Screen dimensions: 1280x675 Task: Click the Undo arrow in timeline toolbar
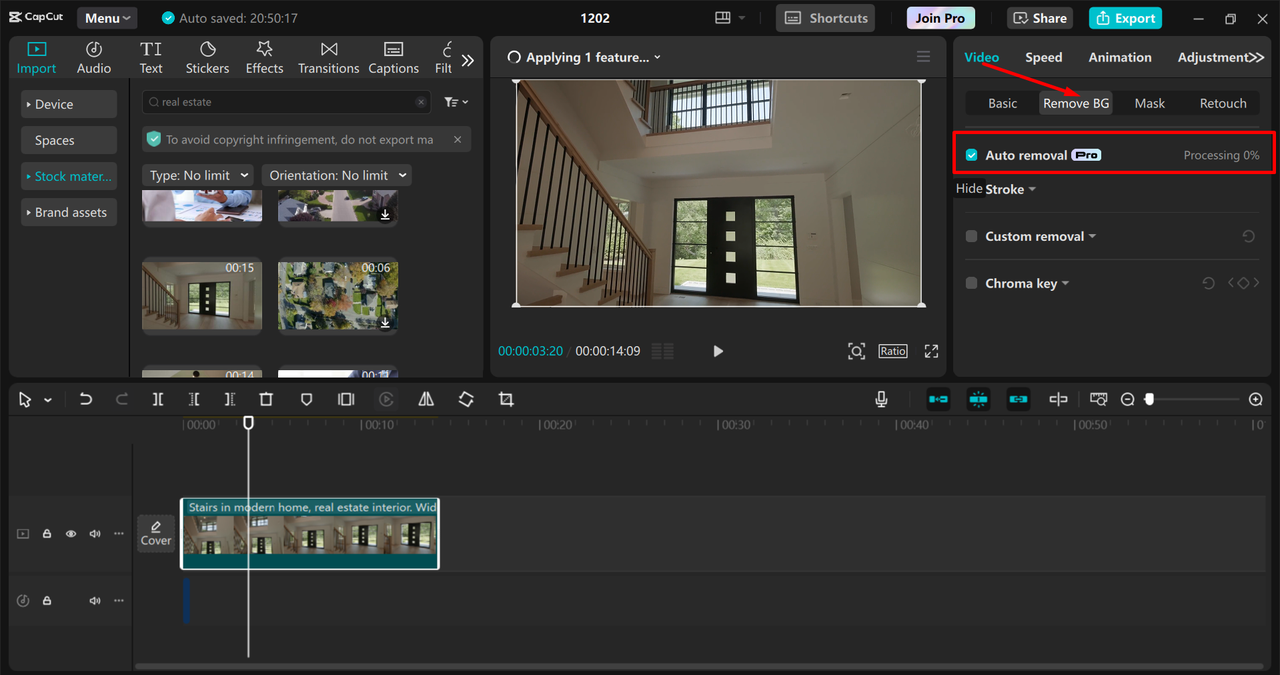click(86, 399)
